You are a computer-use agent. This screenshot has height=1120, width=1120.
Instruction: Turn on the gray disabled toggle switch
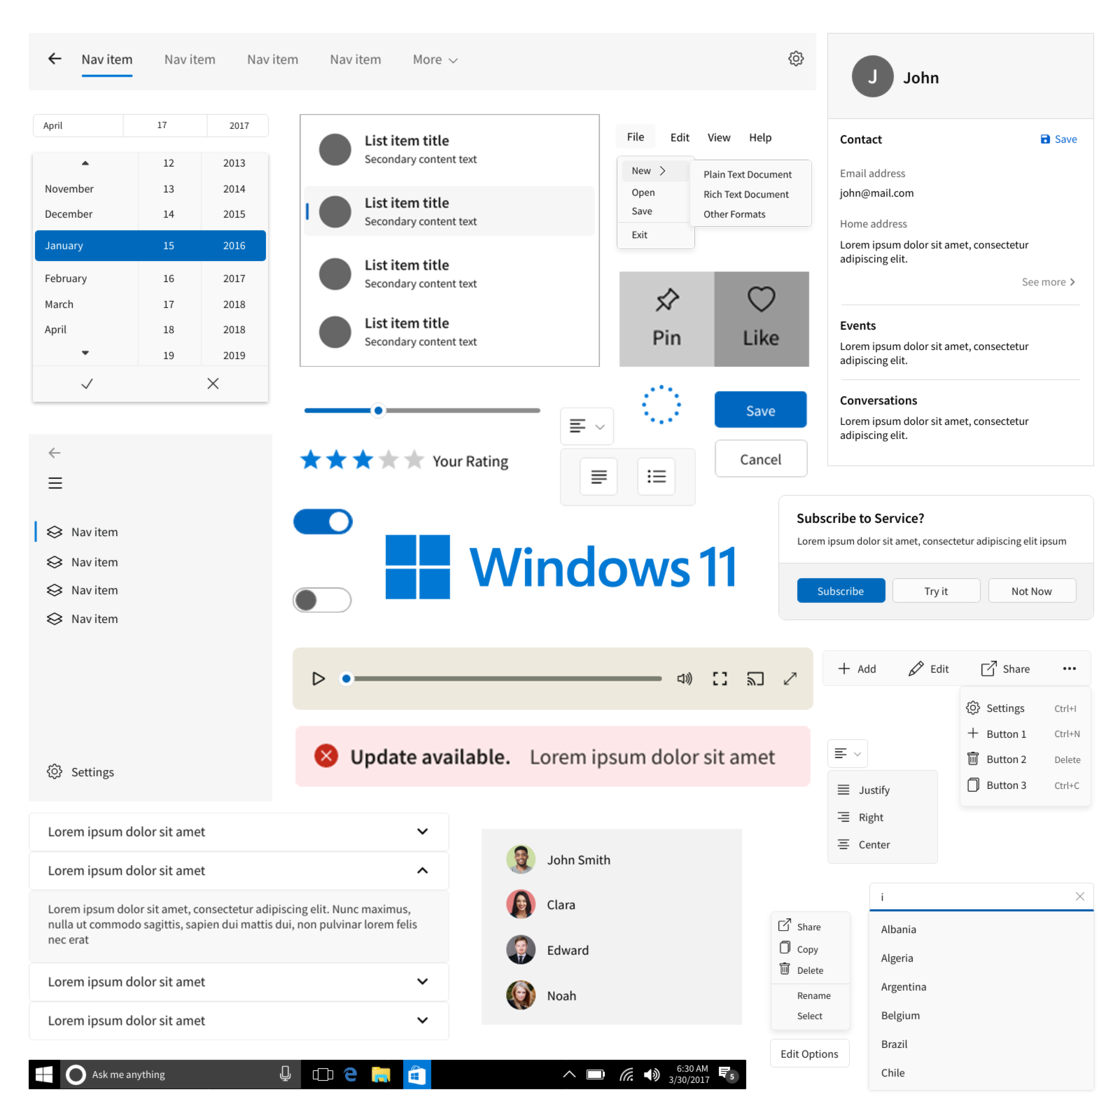point(323,600)
